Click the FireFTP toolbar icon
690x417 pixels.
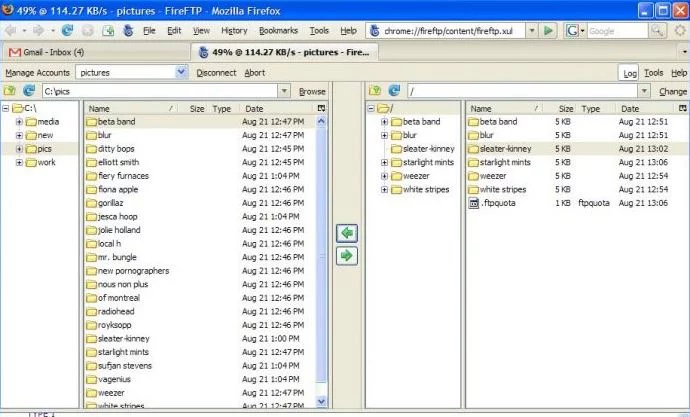(128, 30)
